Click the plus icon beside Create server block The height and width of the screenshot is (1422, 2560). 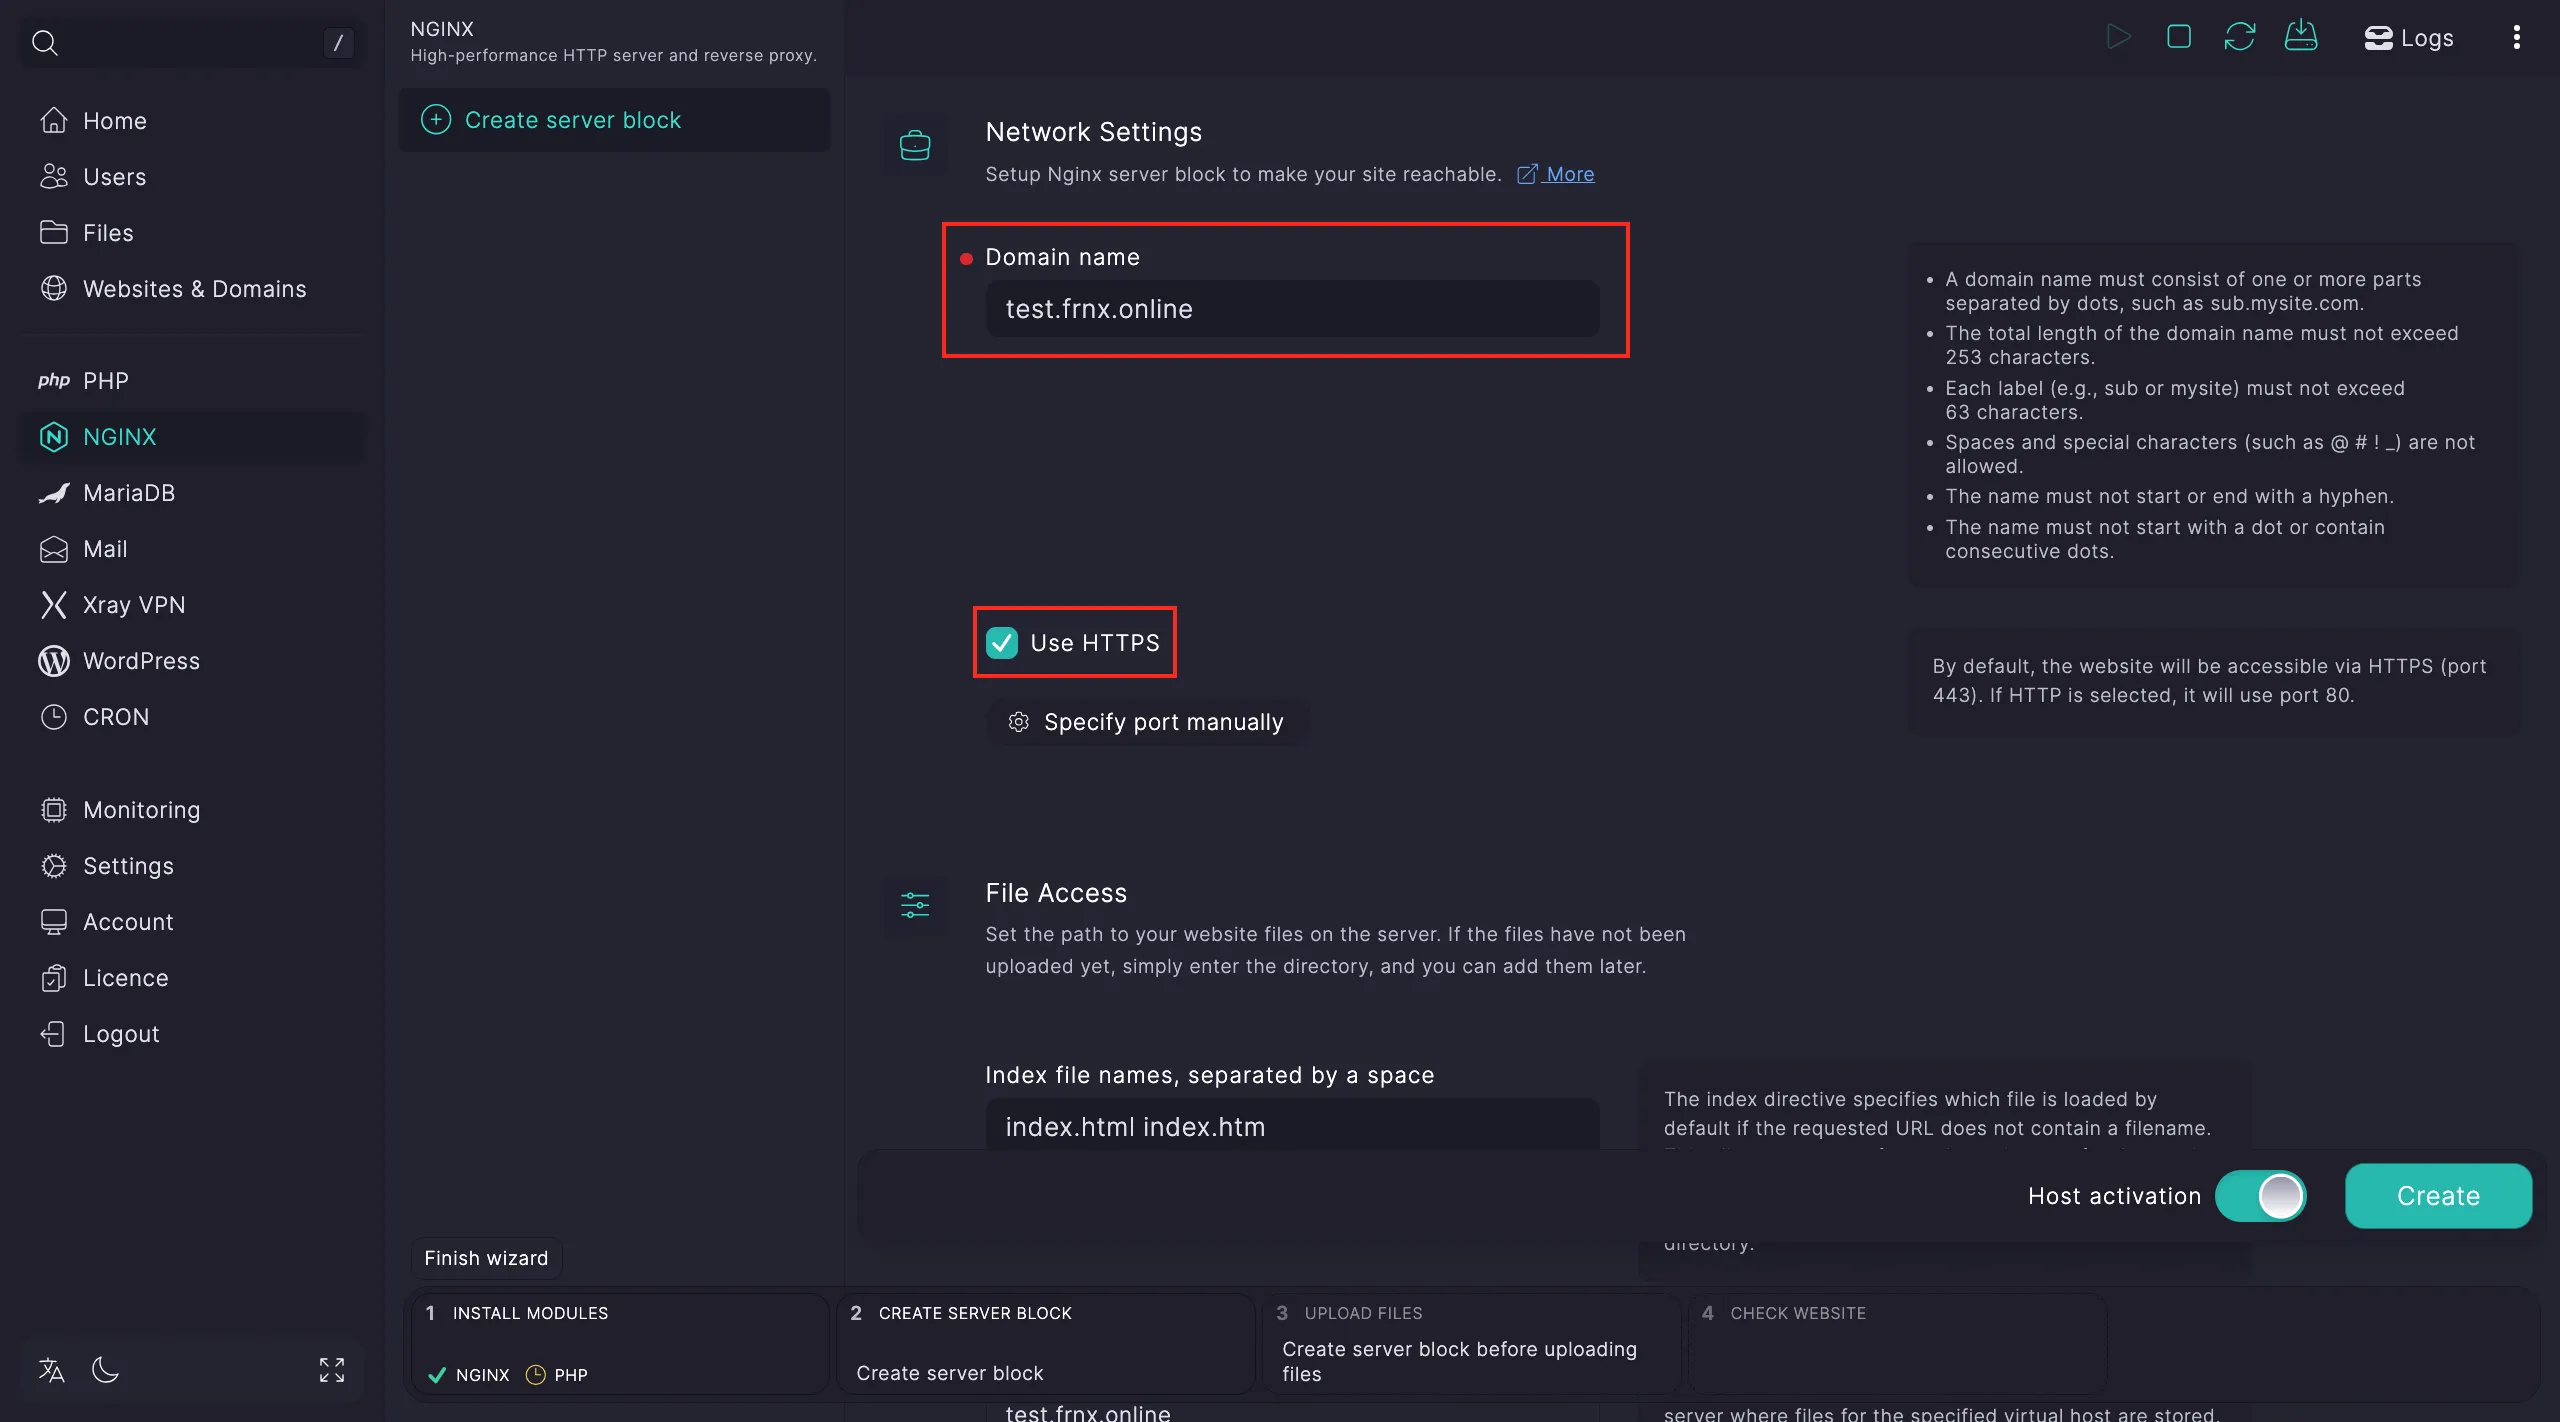point(436,120)
